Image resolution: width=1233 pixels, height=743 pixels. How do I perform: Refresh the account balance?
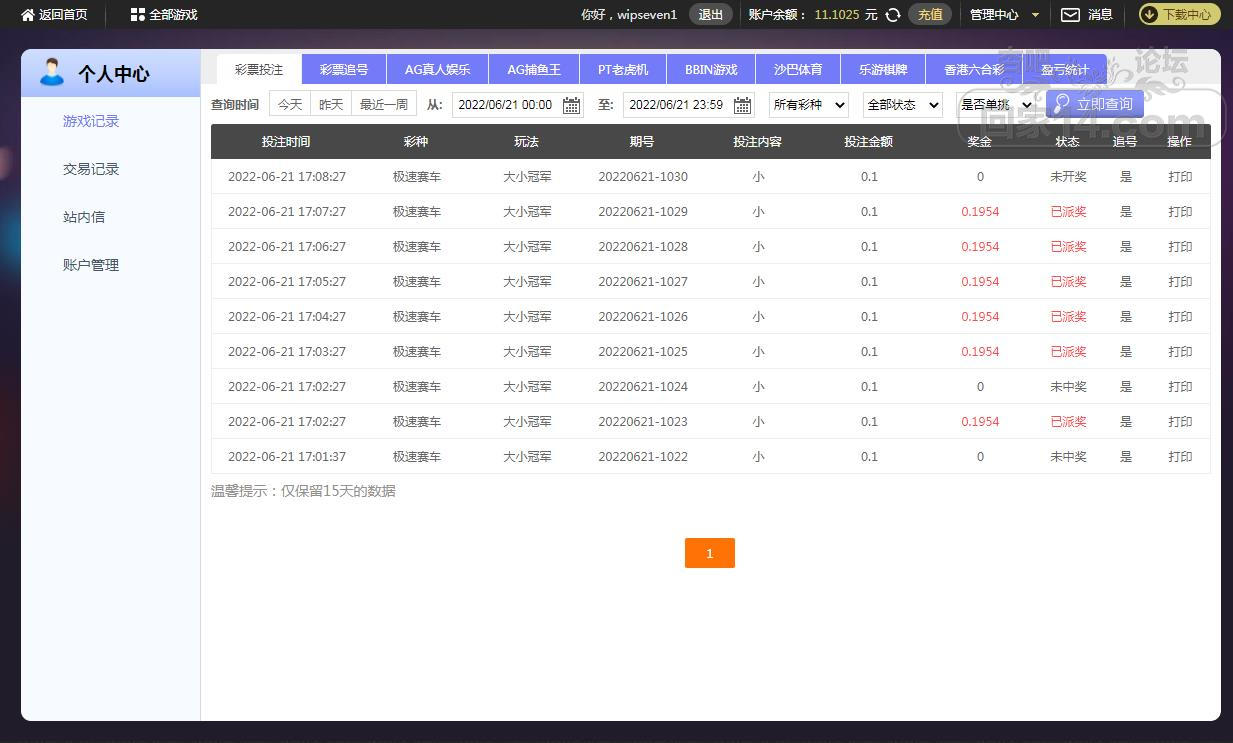click(x=893, y=15)
